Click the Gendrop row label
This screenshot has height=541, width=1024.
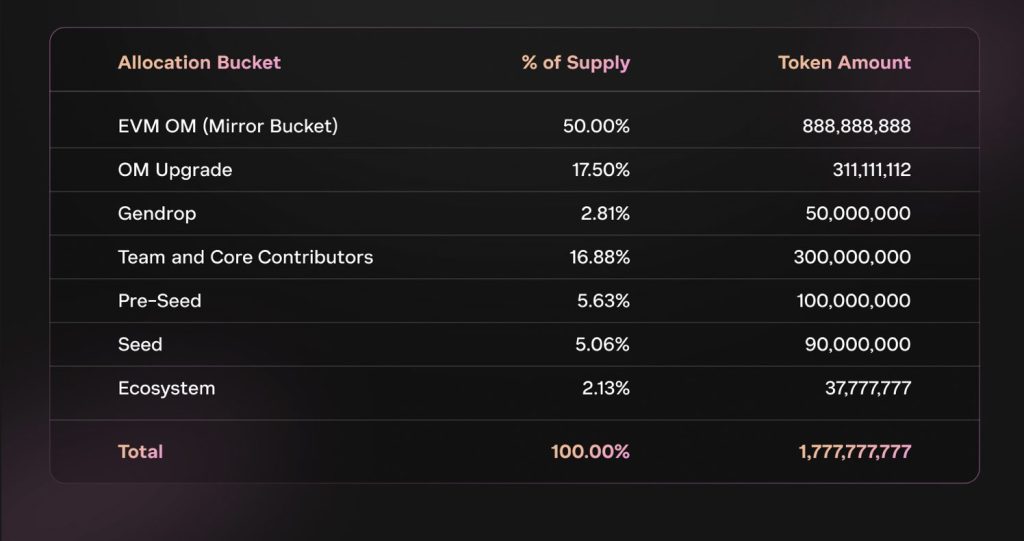coord(157,214)
